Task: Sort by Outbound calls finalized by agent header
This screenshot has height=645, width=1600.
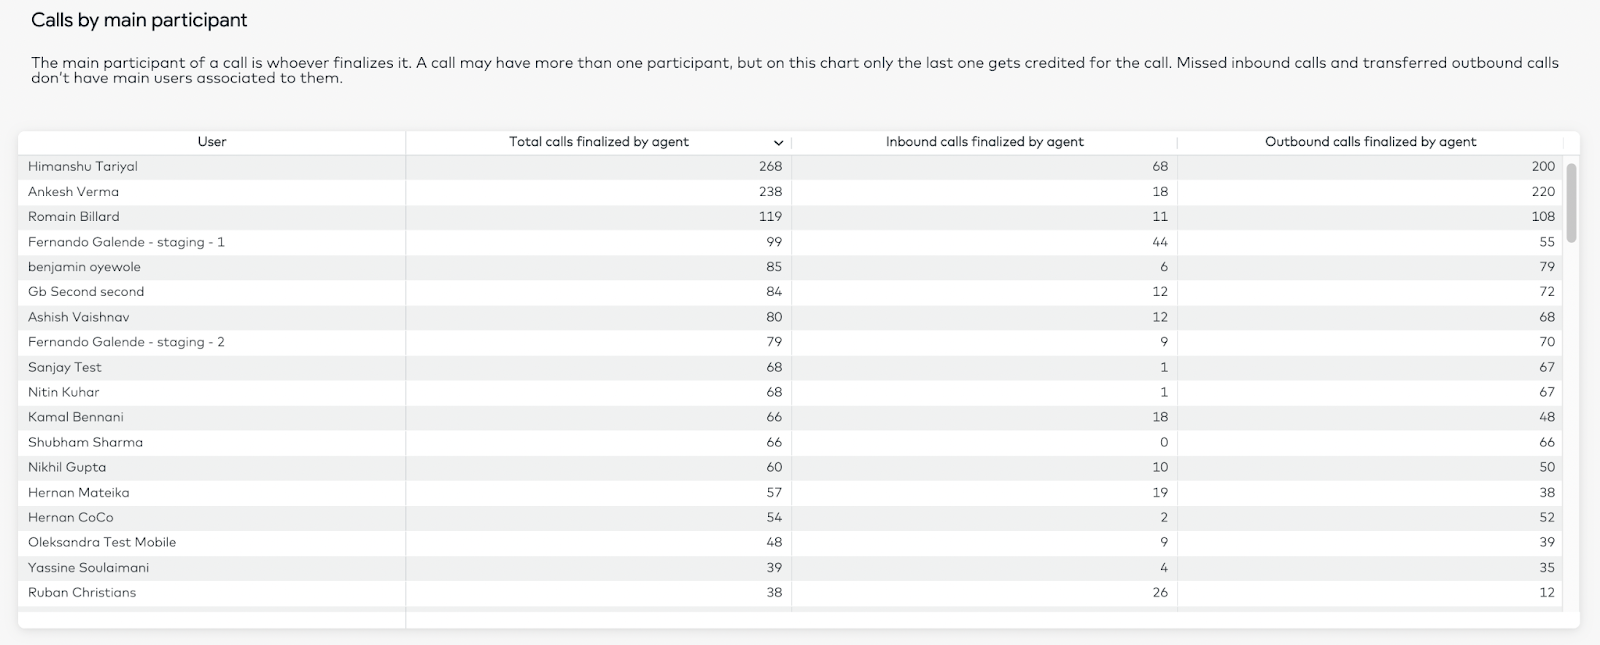Action: pos(1370,142)
